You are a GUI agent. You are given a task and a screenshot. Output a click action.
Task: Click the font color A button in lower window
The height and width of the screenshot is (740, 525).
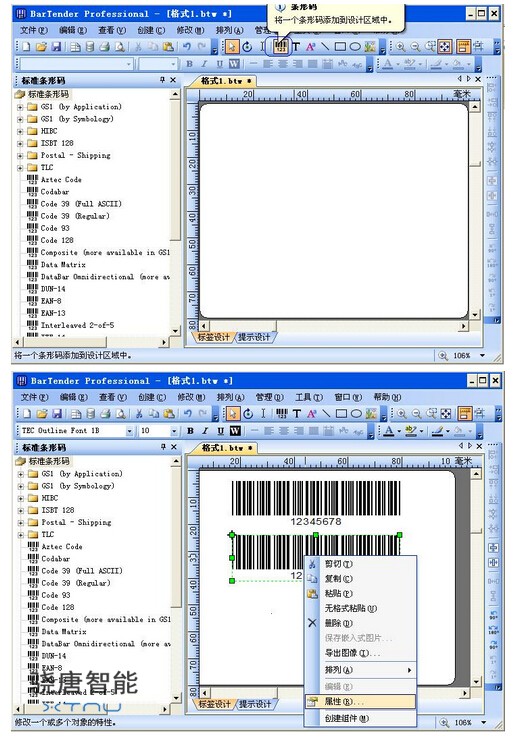[388, 430]
